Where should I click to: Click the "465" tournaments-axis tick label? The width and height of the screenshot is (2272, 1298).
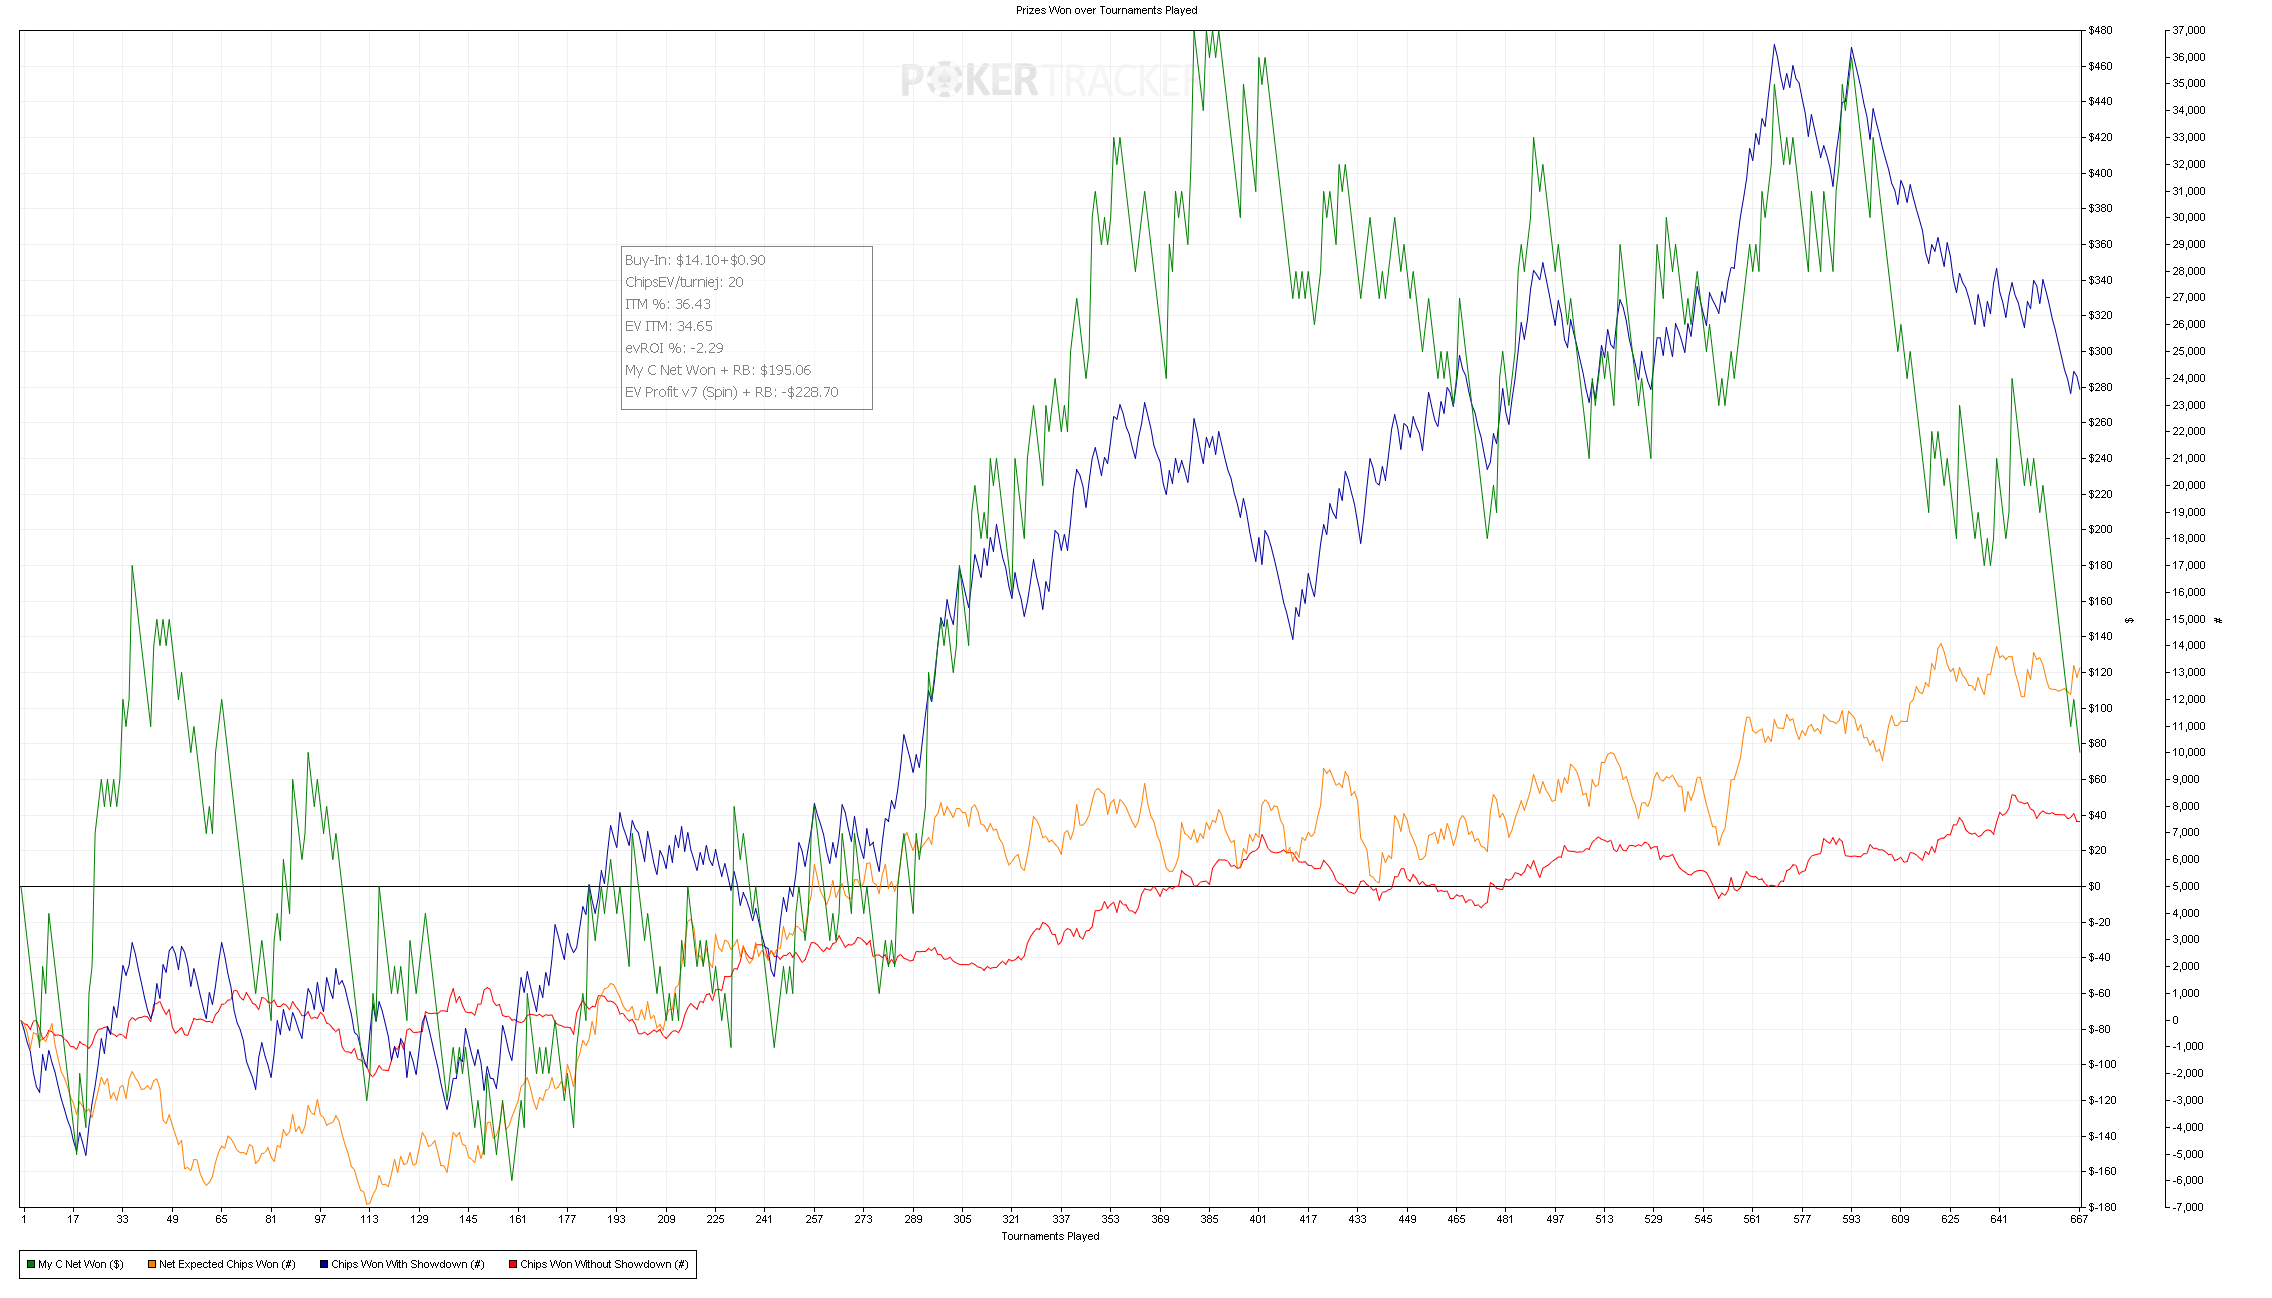(1456, 1219)
